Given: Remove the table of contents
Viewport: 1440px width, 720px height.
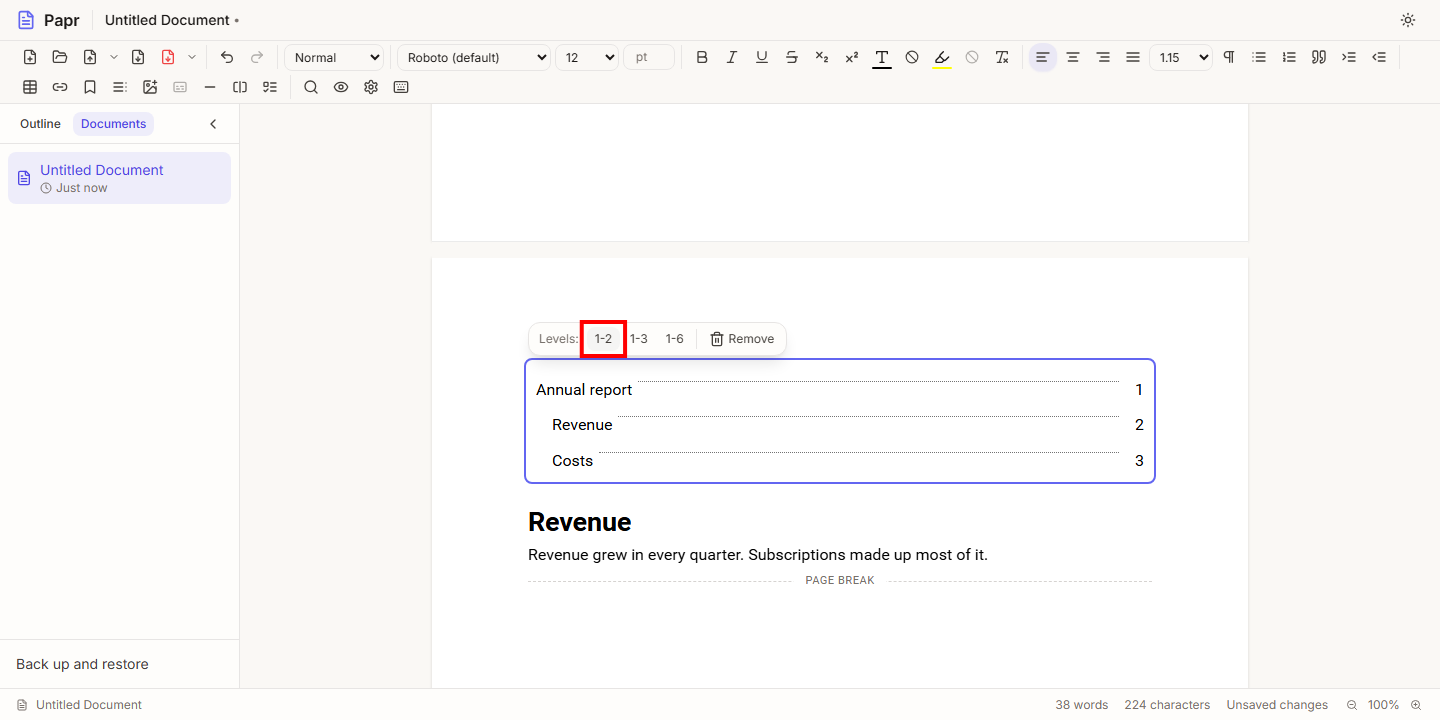Looking at the screenshot, I should [742, 339].
